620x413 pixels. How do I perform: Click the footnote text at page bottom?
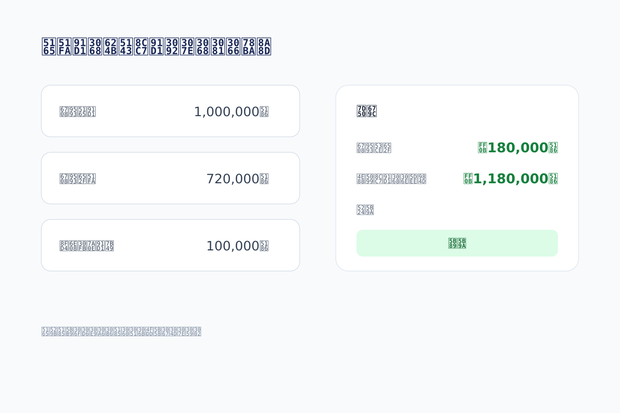pyautogui.click(x=121, y=332)
